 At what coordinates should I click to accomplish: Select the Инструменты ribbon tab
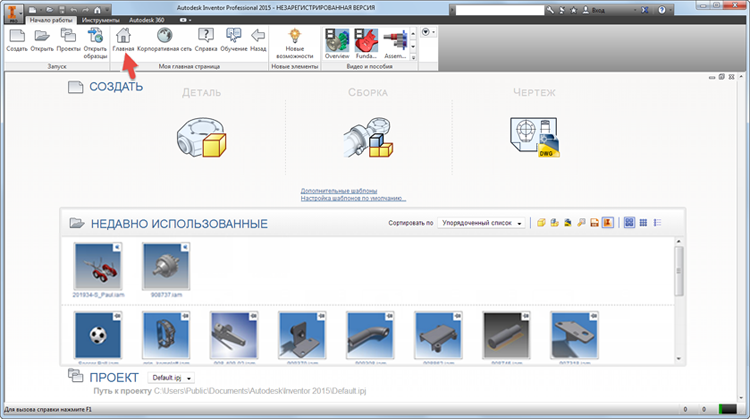100,20
